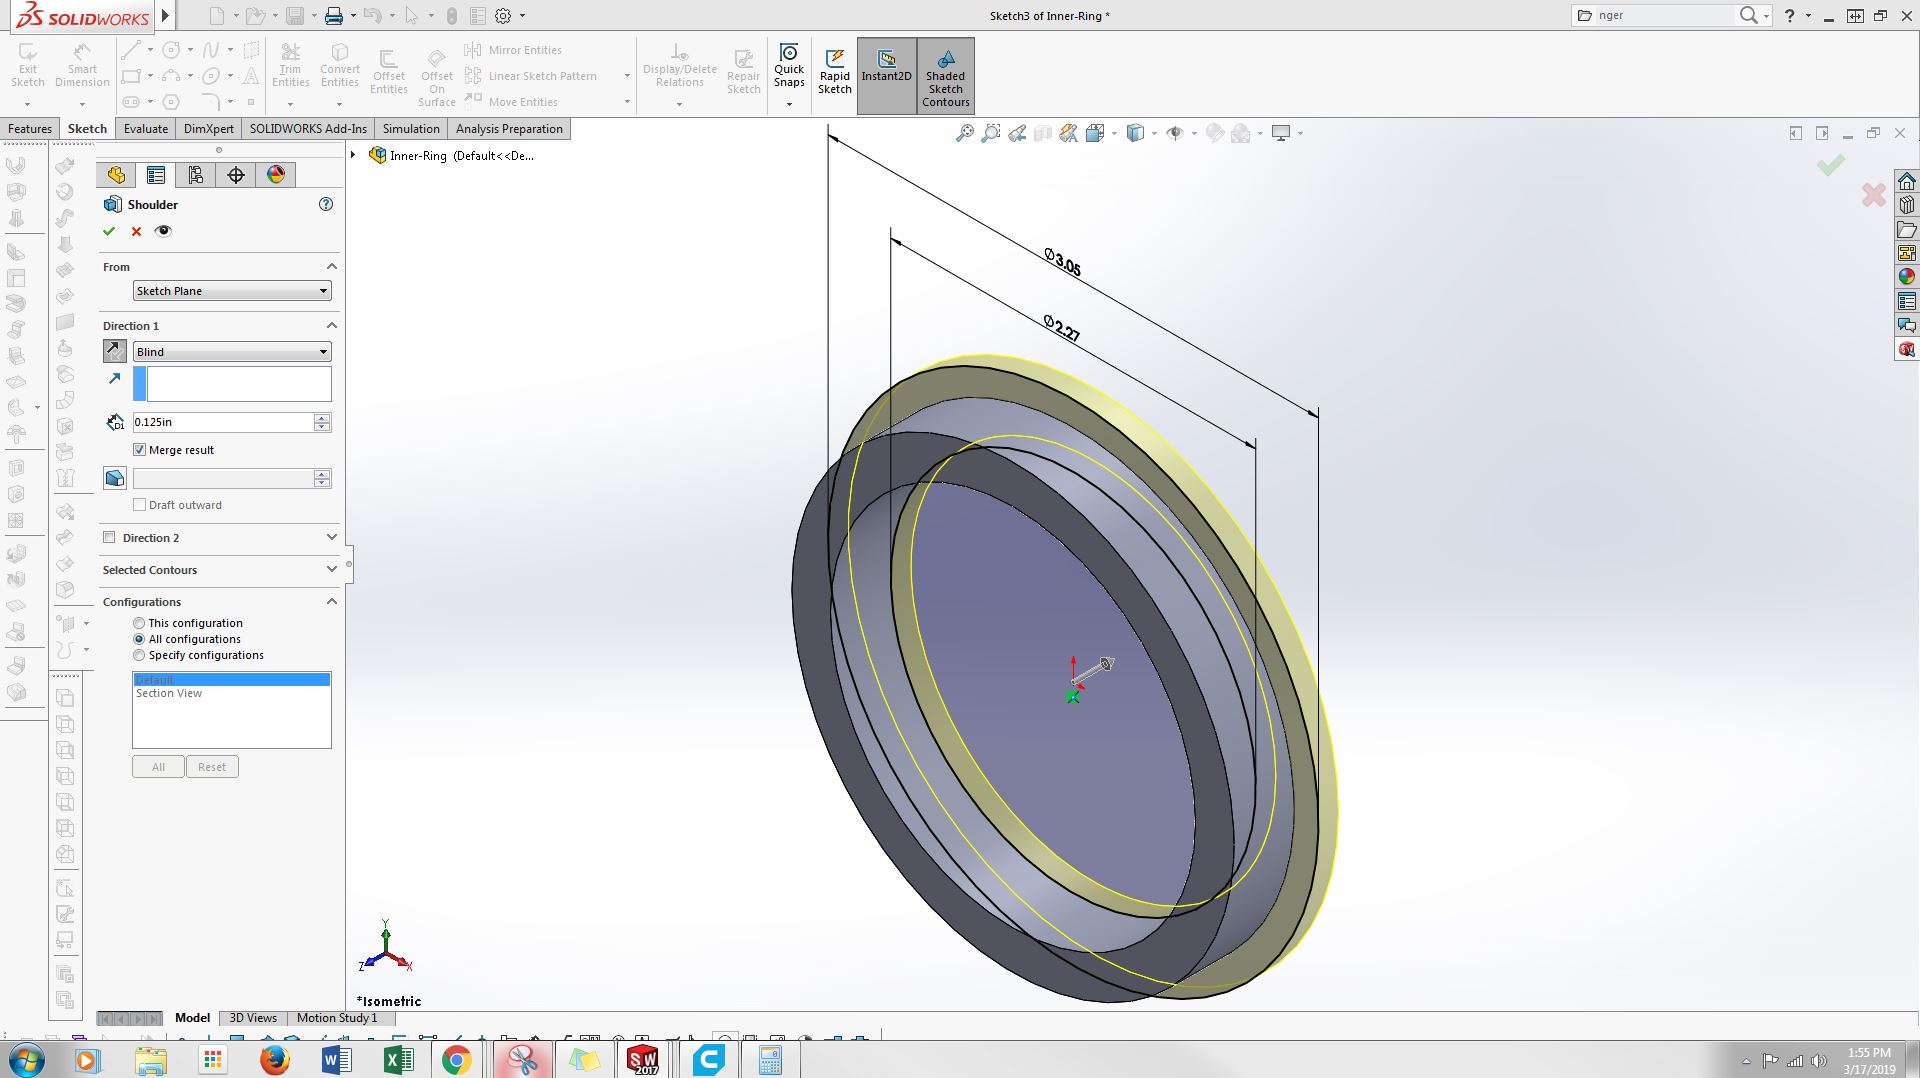
Task: Toggle the detailed preview eye icon
Action: [x=164, y=231]
